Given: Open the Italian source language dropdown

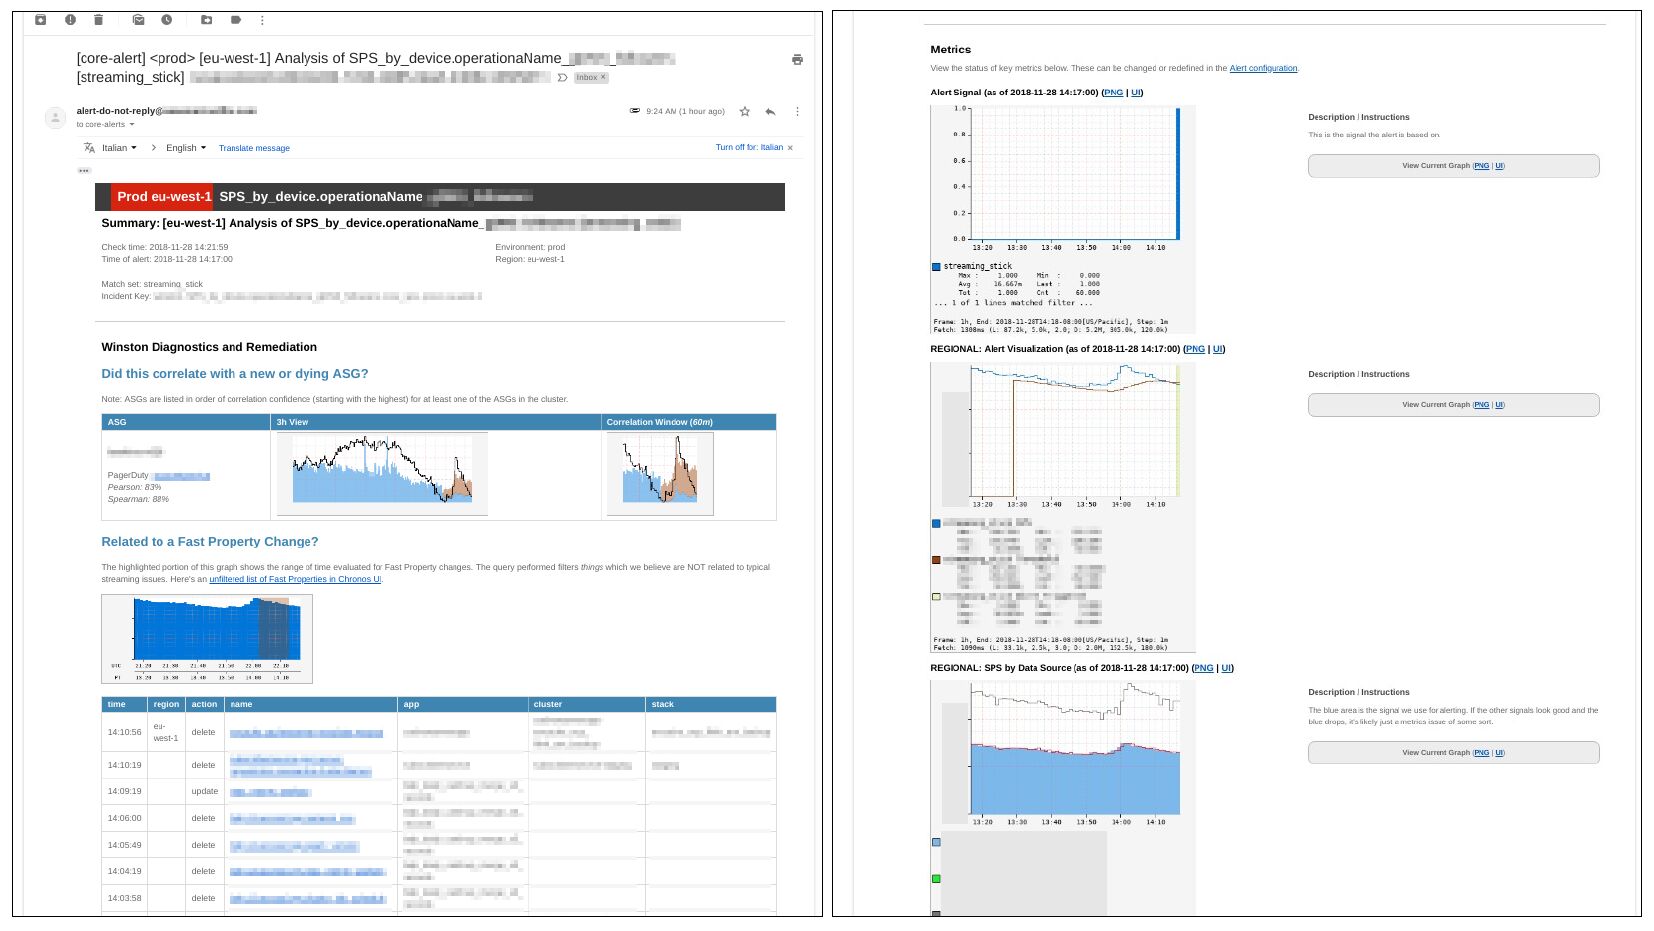Looking at the screenshot, I should 119,148.
